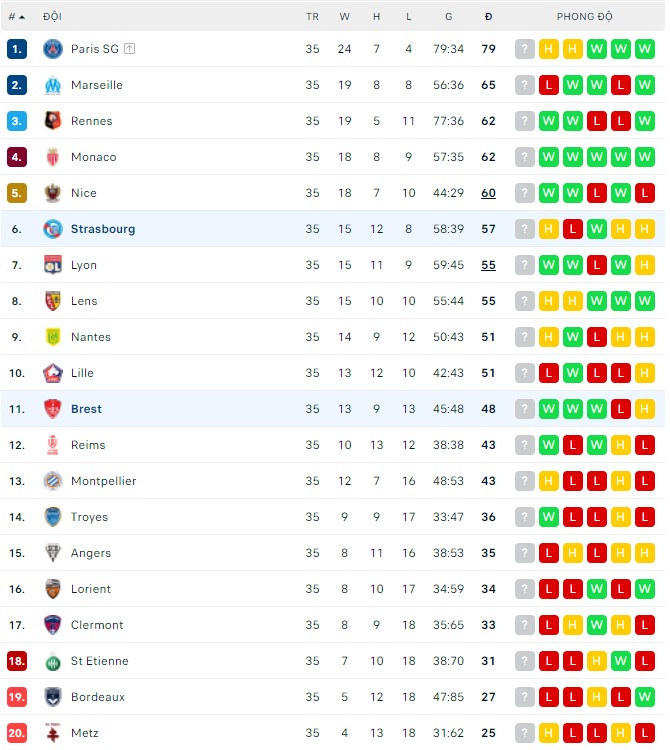Click Nice's underlined 60 points value
The width and height of the screenshot is (670, 750).
(488, 193)
